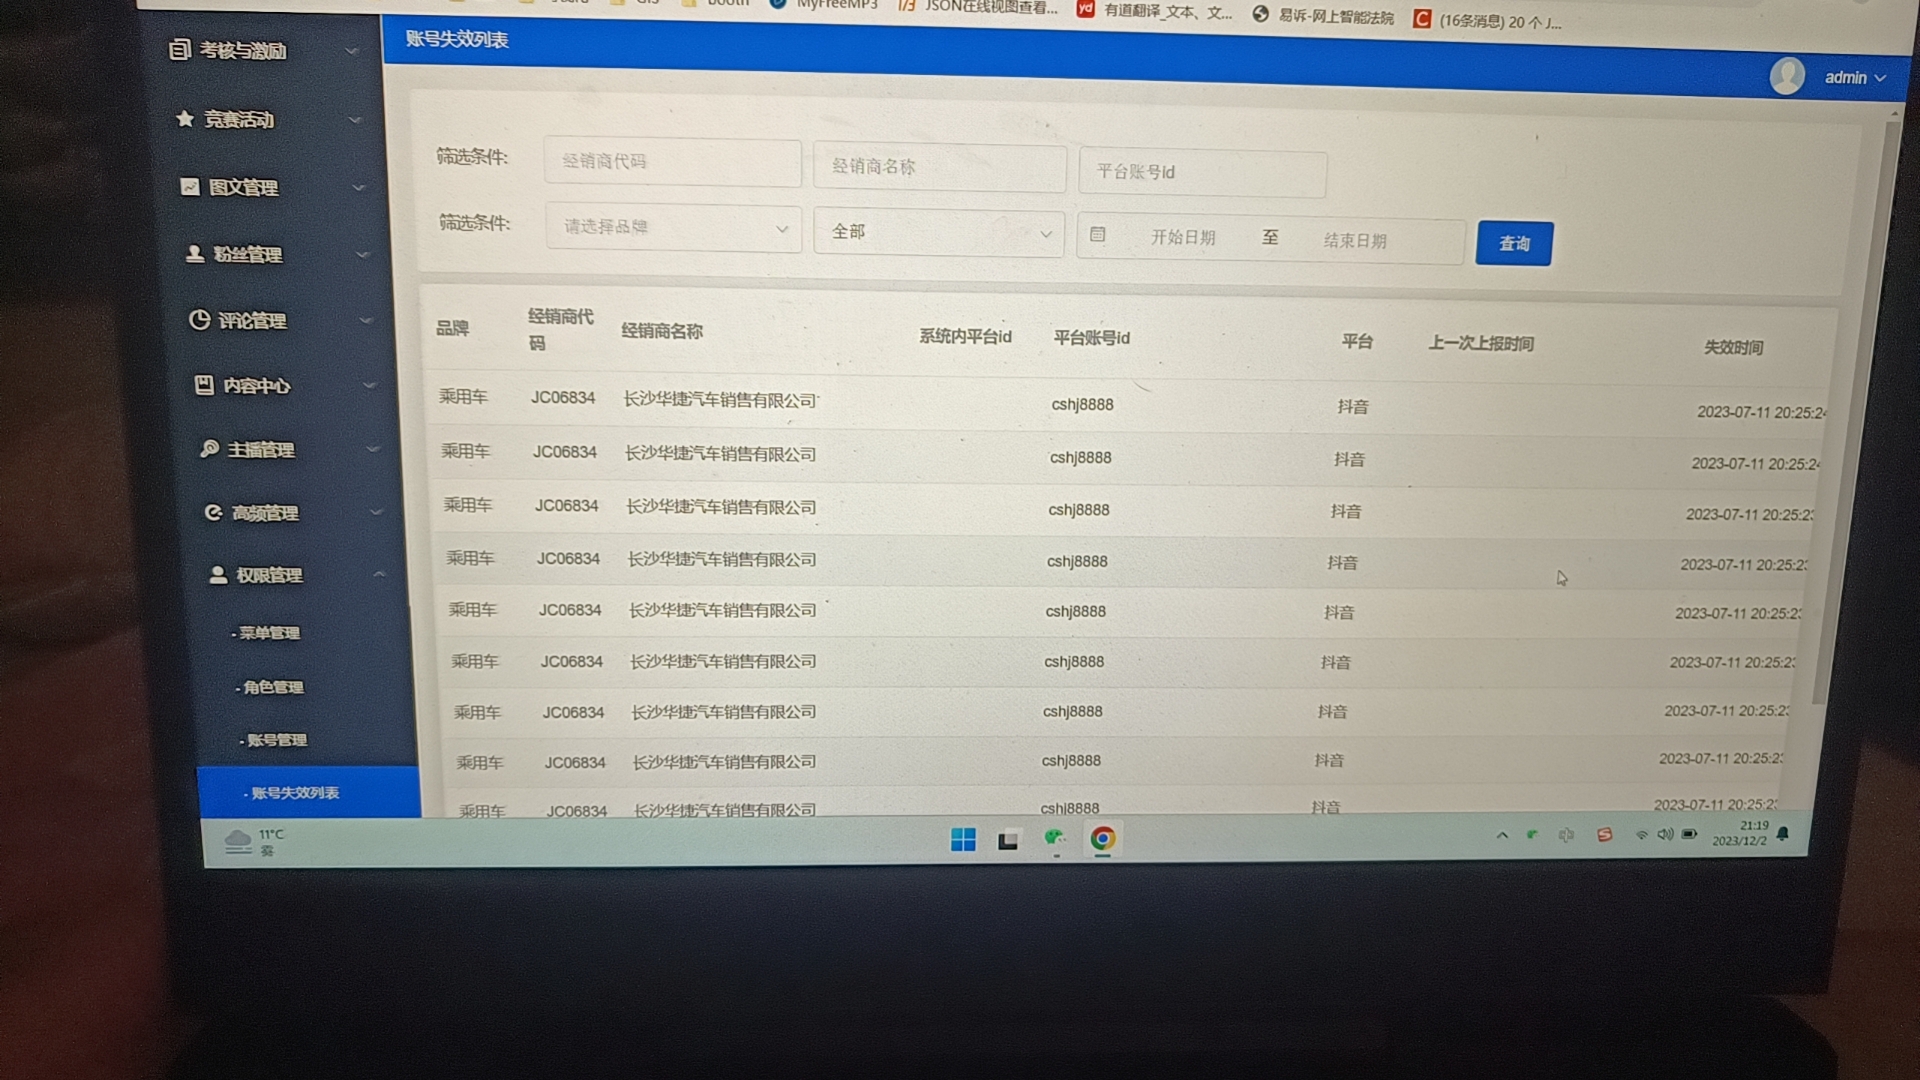The image size is (1920, 1080).
Task: Collapse the 权限管理 menu chevron
Action: [x=379, y=574]
